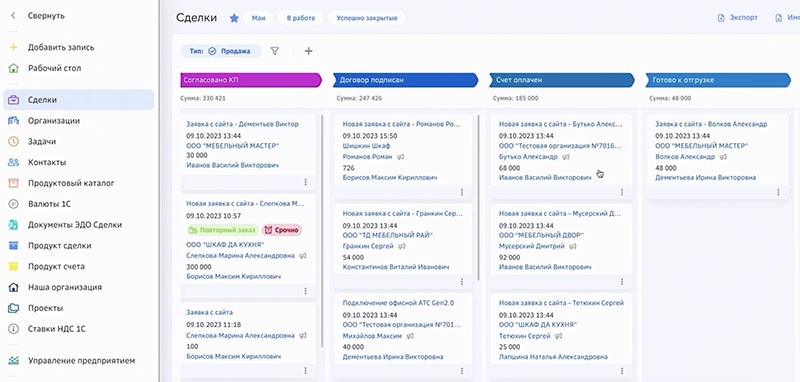Viewport: 800px width, 382px height.
Task: Click the Экспорт button
Action: (x=738, y=18)
